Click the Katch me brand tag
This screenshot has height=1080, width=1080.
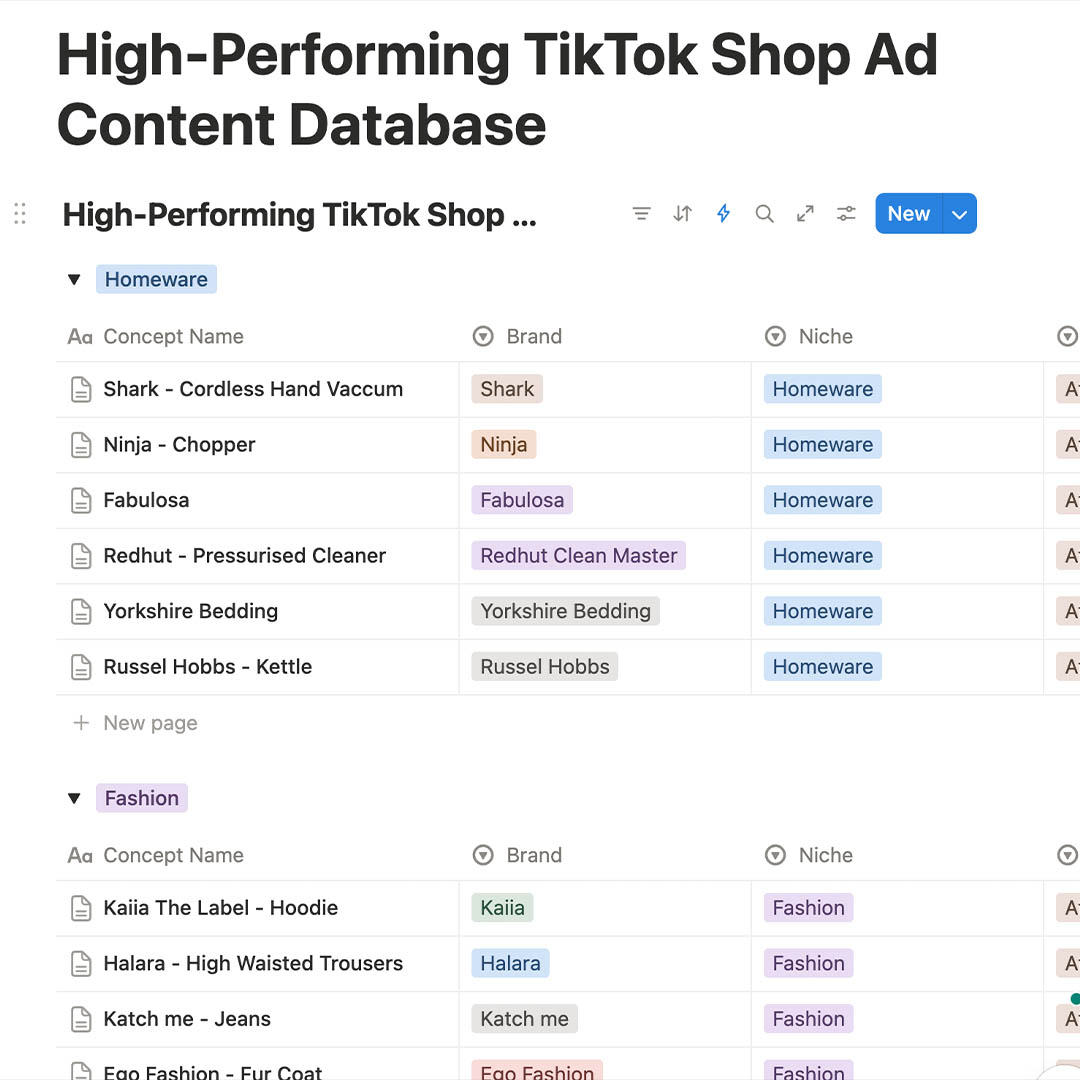(524, 1019)
